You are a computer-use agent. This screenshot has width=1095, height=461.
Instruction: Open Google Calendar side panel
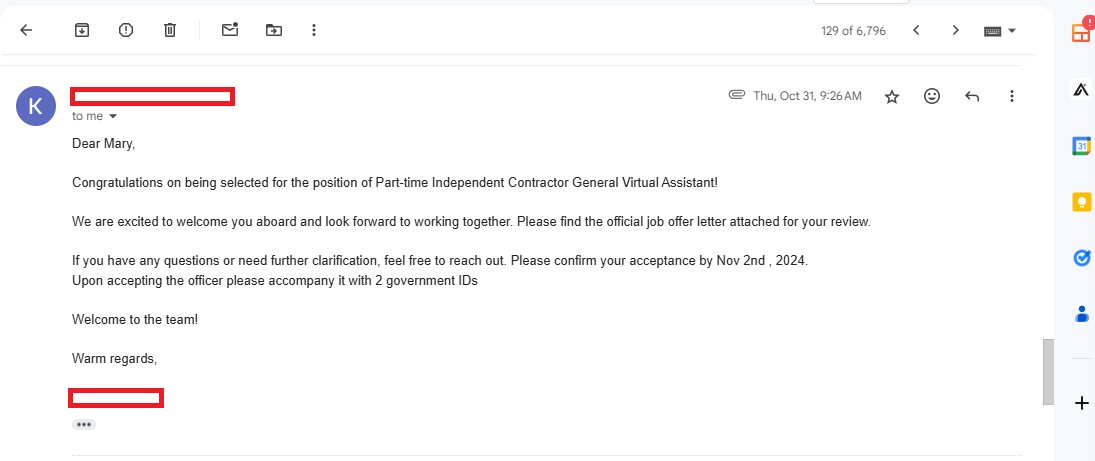1081,146
